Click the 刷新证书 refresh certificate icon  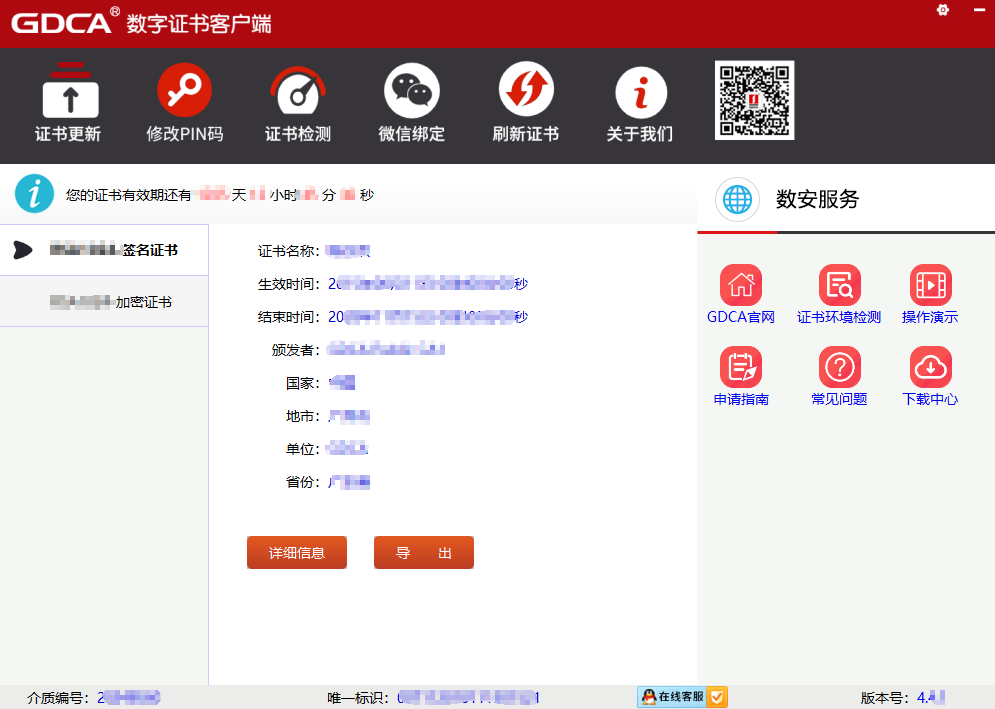pyautogui.click(x=526, y=93)
